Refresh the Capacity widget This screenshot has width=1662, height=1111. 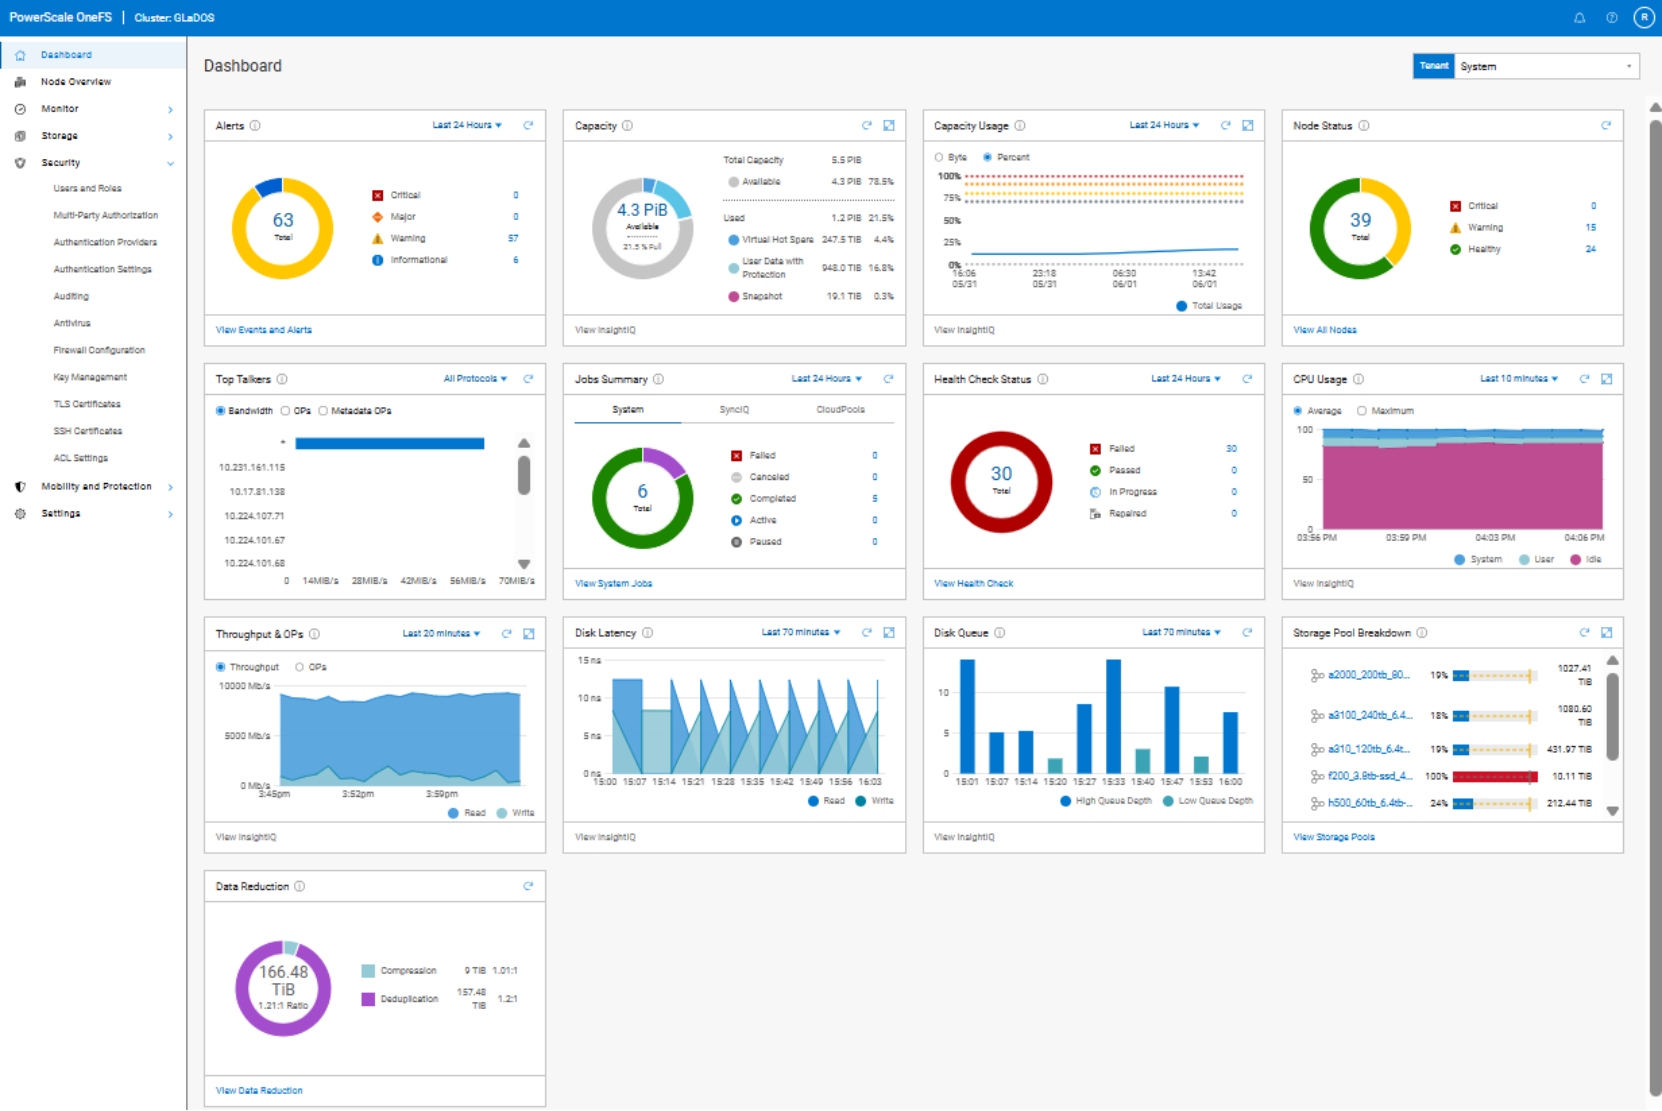tap(867, 125)
